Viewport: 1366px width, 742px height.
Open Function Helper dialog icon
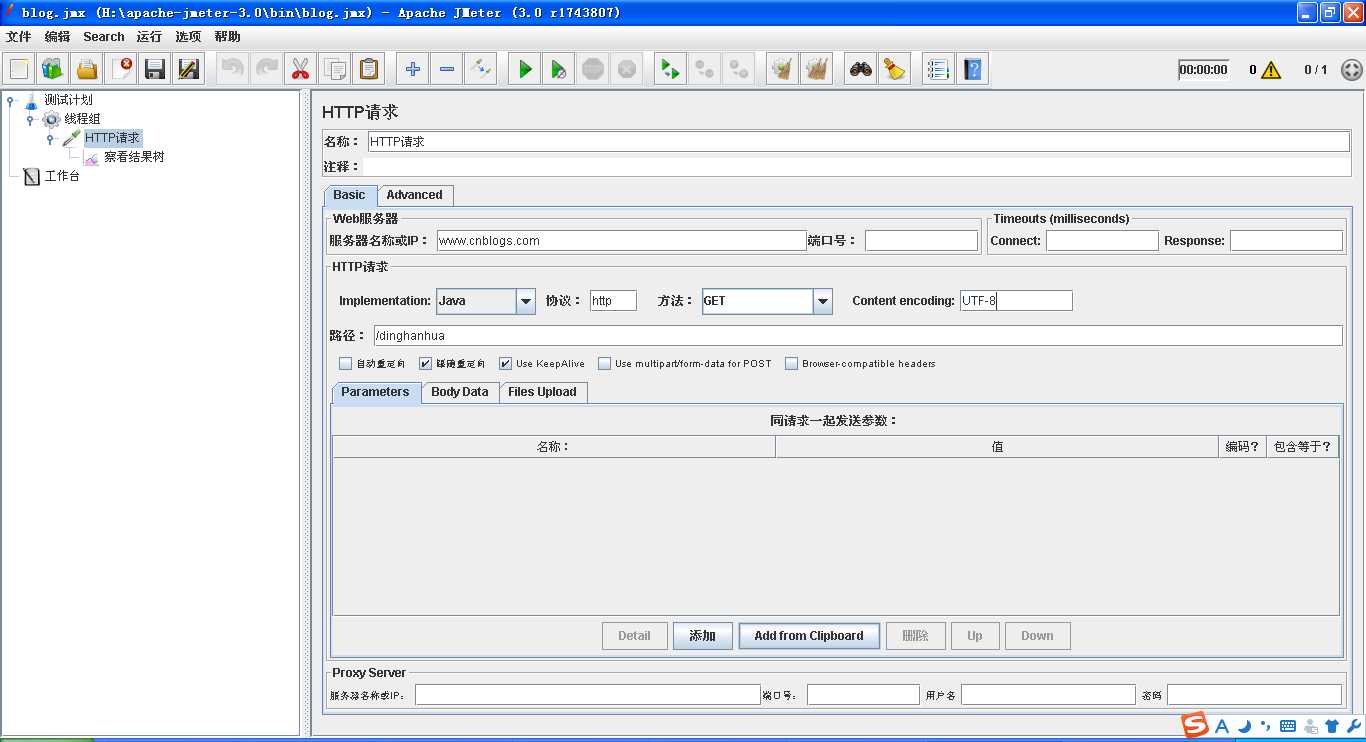pos(938,69)
